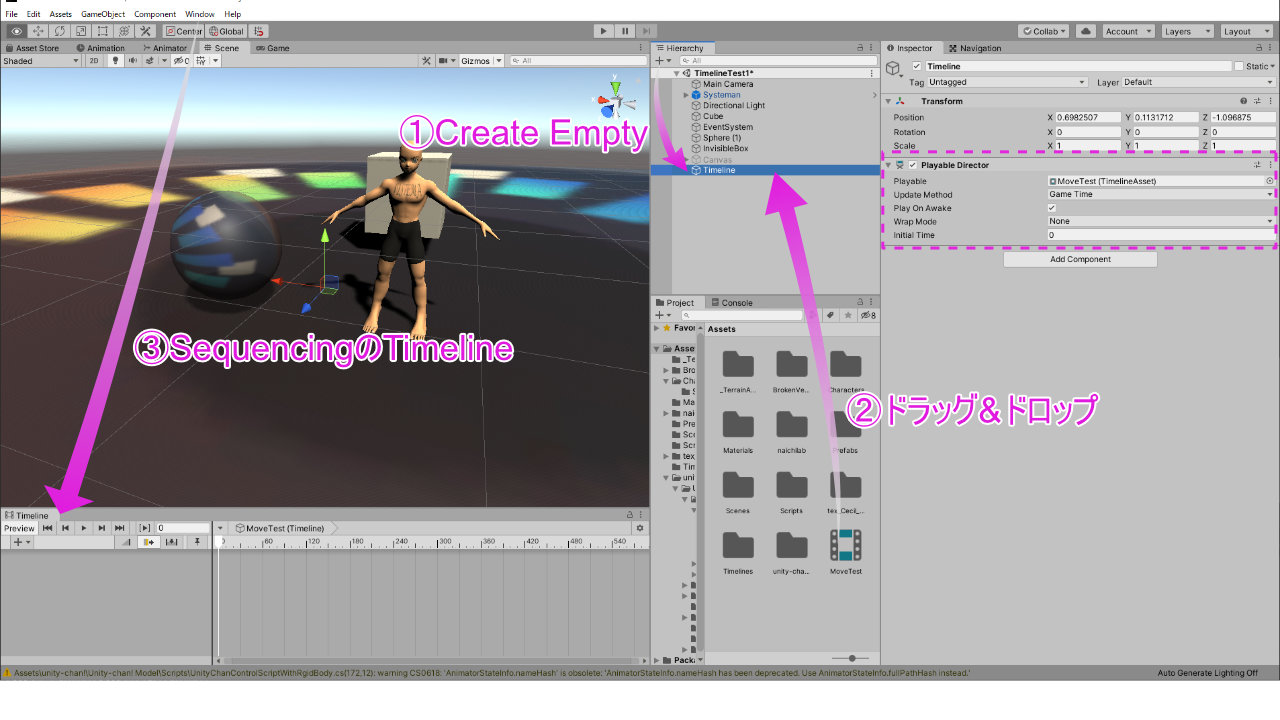Select the Scale tool in the toolbar
This screenshot has width=1280, height=720.
coord(81,31)
